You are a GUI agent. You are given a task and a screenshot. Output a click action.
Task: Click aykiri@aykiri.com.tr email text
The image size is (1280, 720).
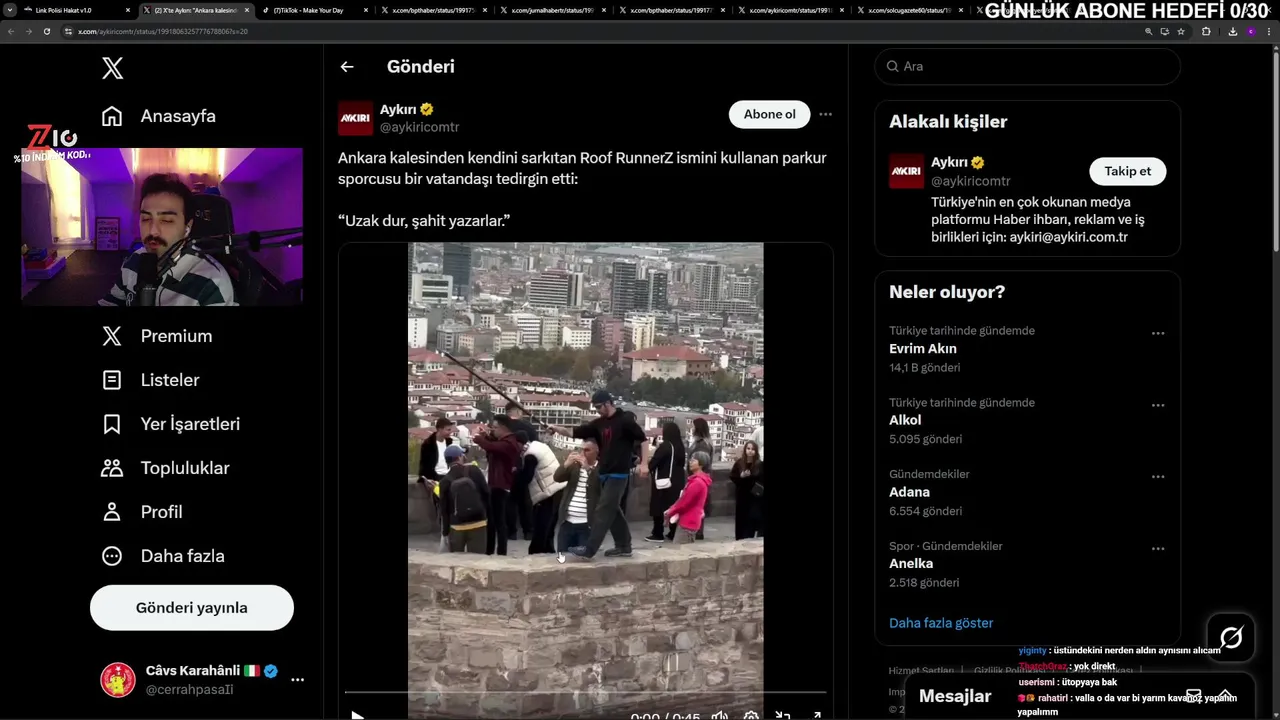pos(1068,237)
